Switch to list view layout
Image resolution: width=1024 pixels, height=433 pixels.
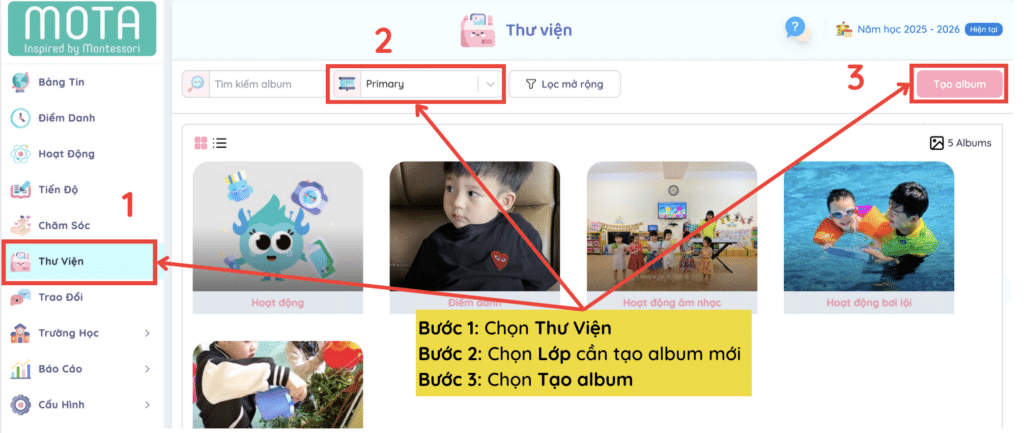(x=220, y=143)
